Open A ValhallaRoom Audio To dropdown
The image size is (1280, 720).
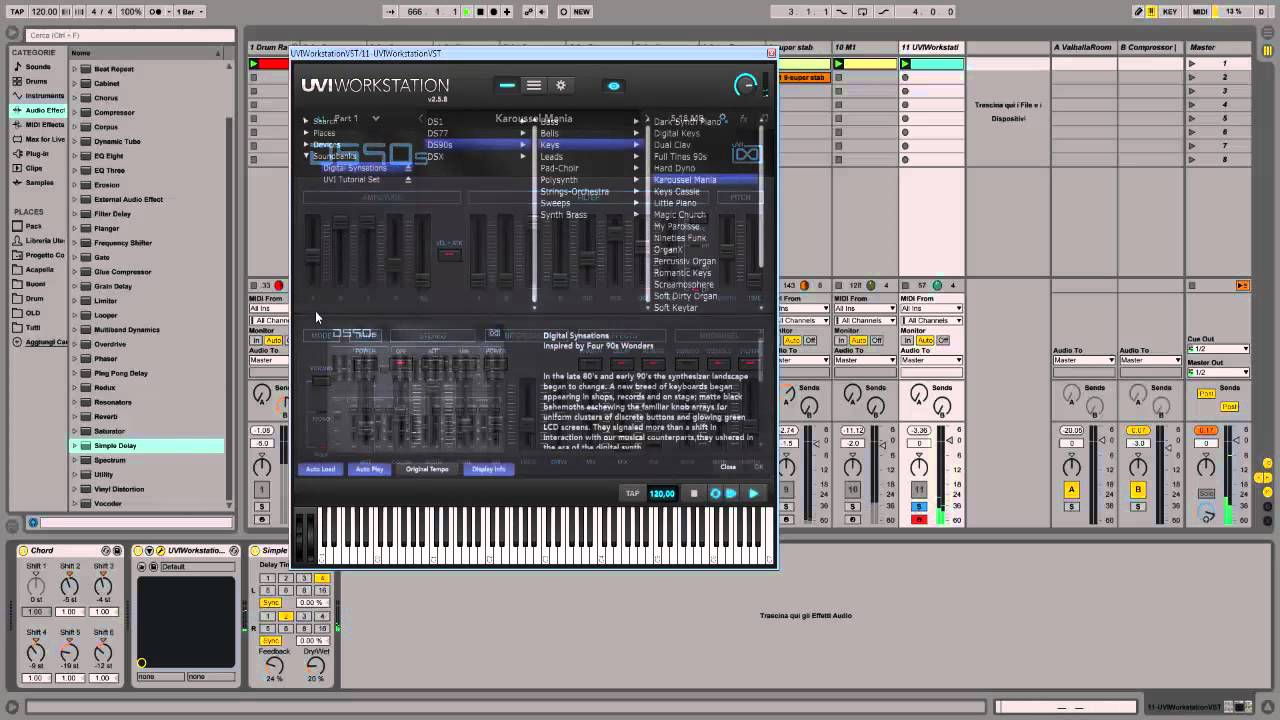coord(1083,360)
